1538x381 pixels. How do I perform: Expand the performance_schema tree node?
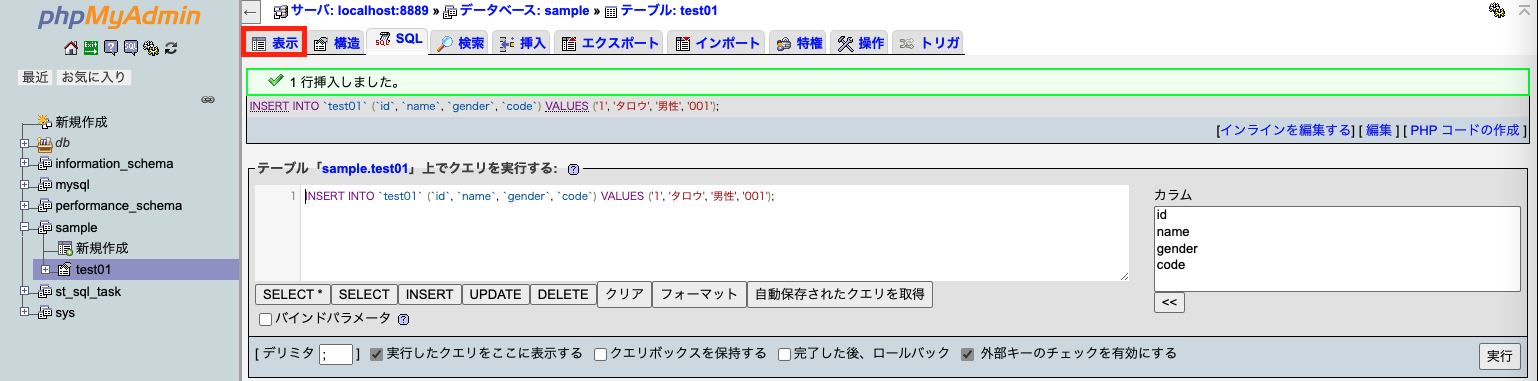pos(25,206)
